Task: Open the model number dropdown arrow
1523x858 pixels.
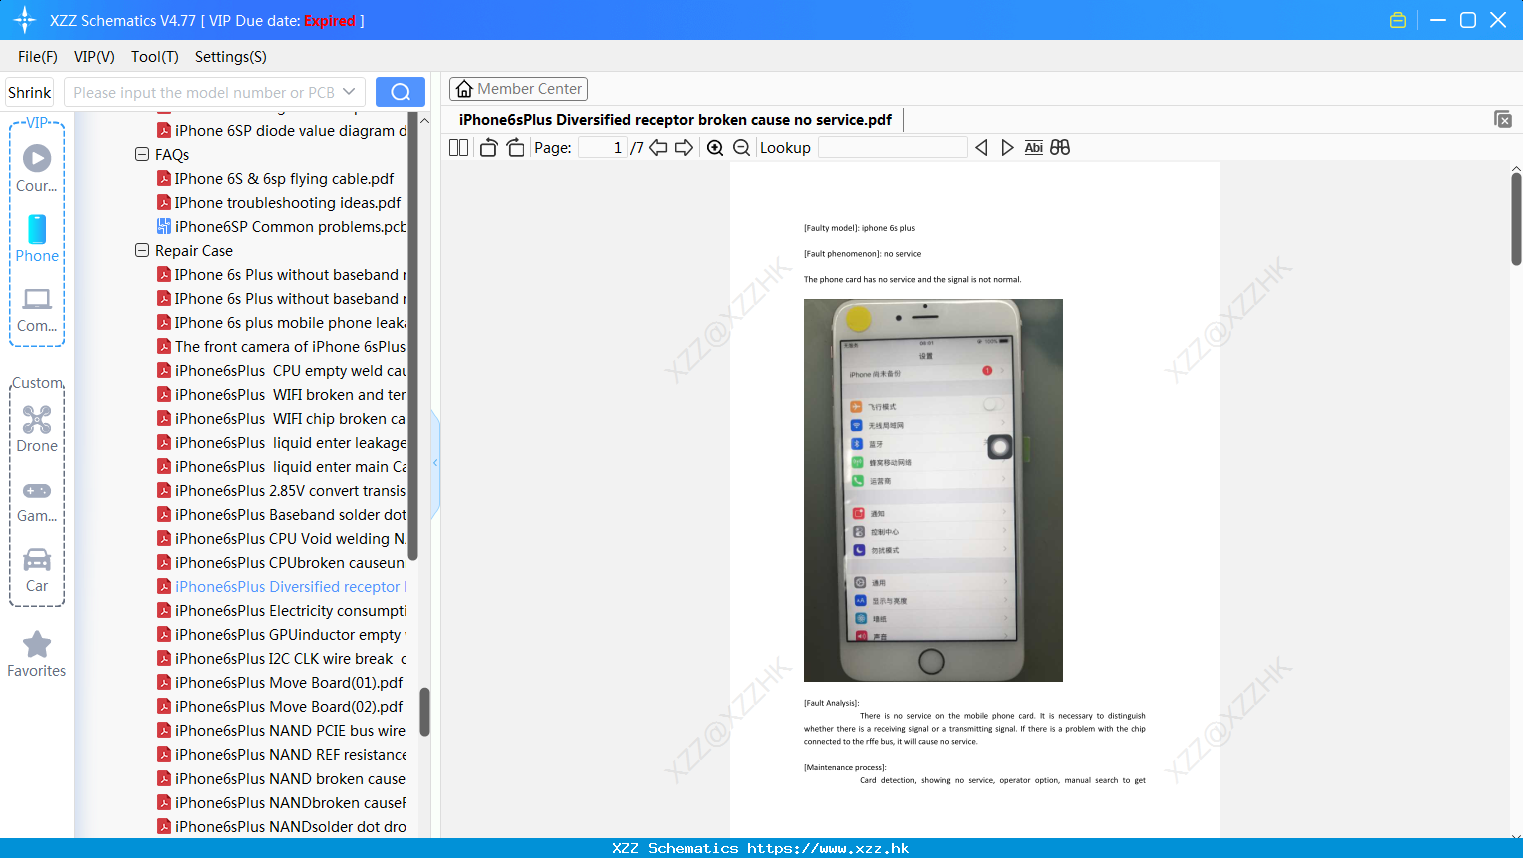Action: point(349,92)
